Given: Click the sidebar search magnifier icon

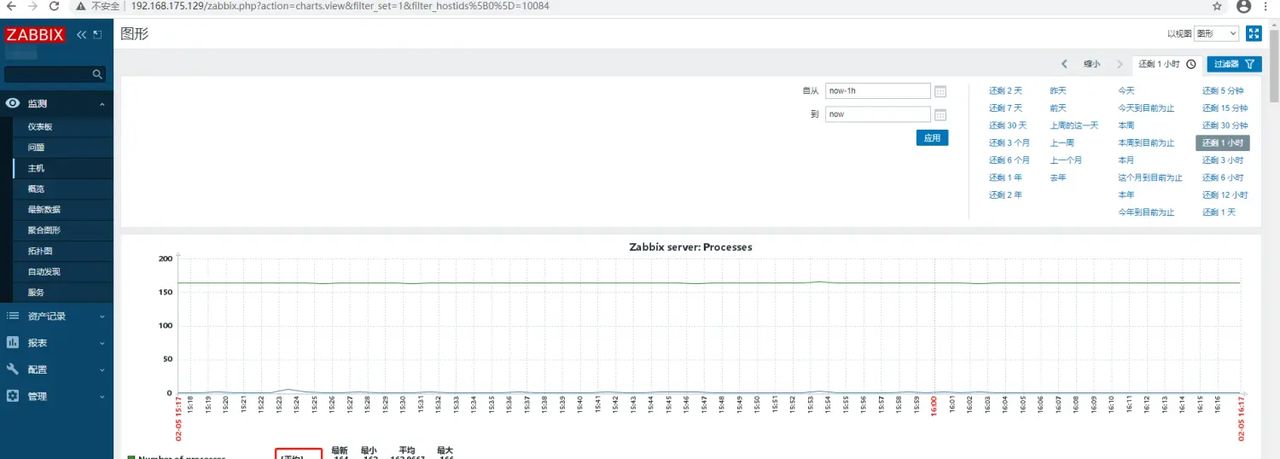Looking at the screenshot, I should [x=97, y=74].
